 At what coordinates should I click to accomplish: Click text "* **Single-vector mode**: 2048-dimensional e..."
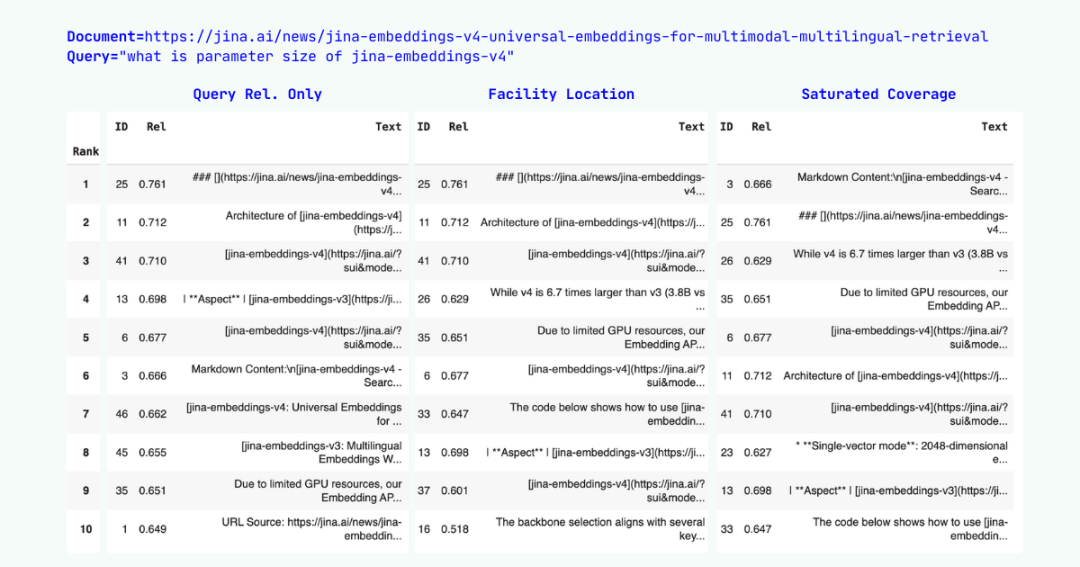coord(901,453)
